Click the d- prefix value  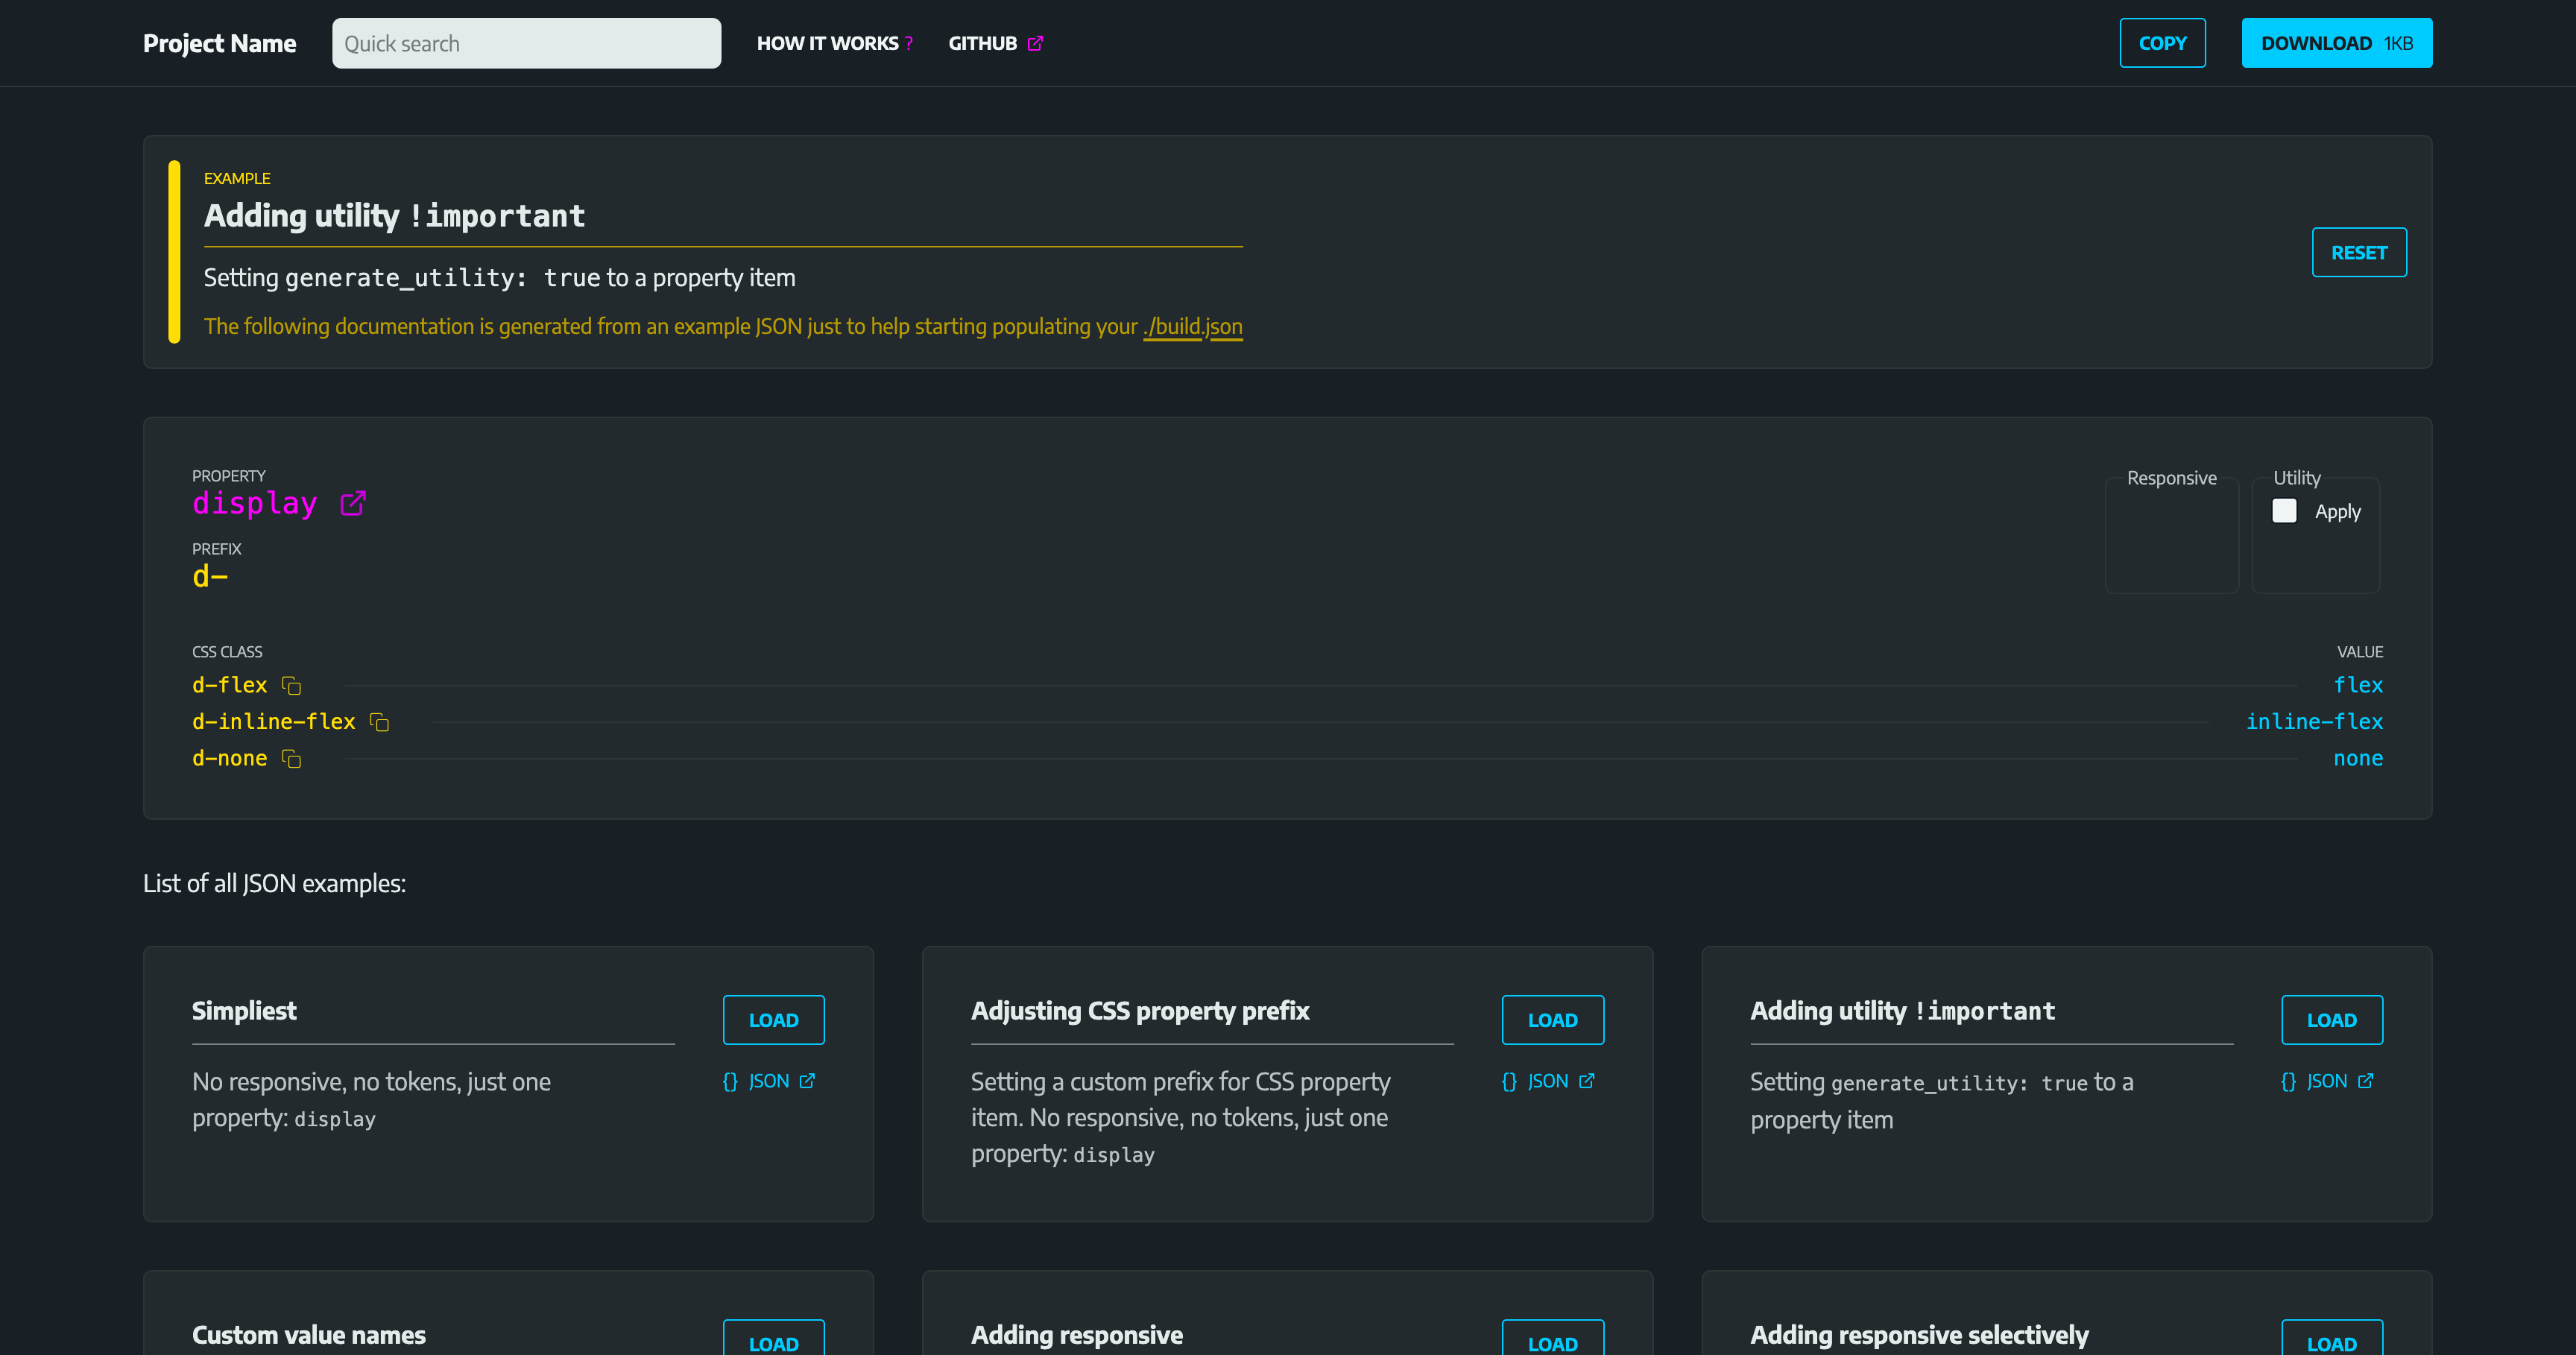(210, 576)
